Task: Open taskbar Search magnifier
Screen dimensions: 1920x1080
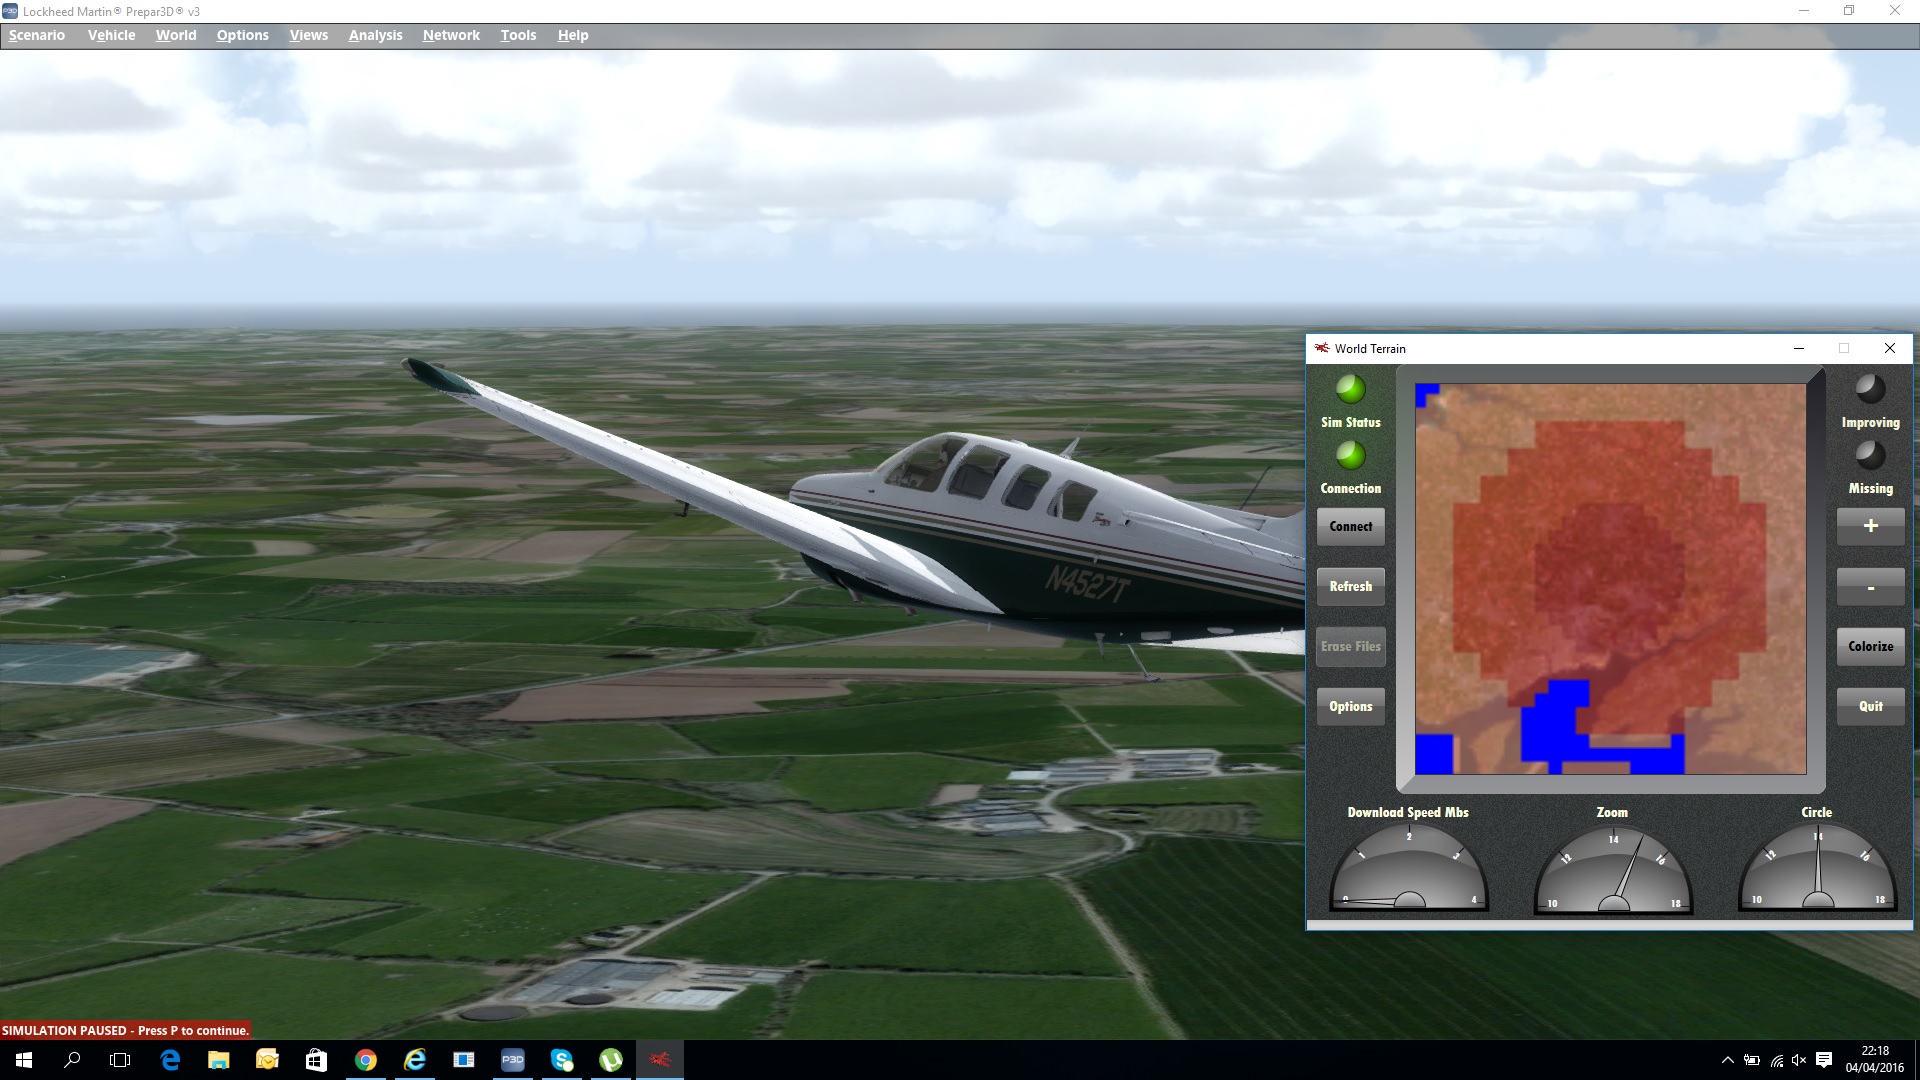Action: coord(72,1060)
